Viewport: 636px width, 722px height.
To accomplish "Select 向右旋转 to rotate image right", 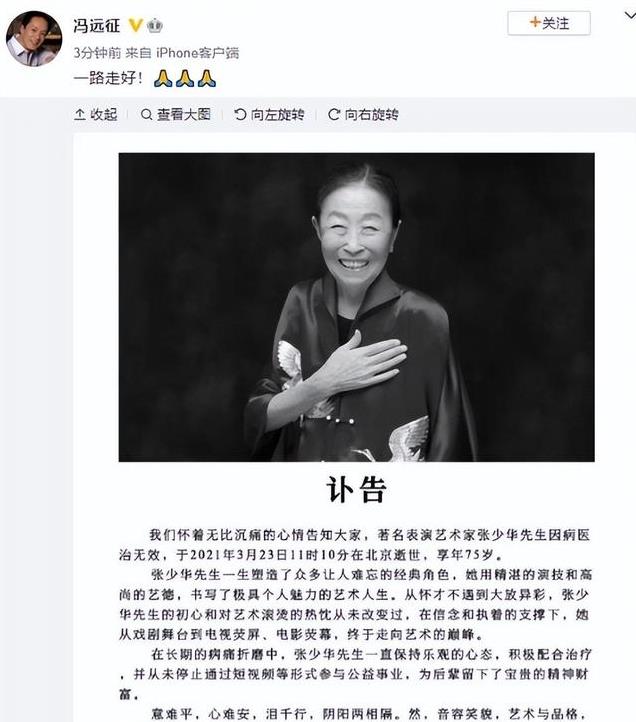I will click(x=363, y=114).
